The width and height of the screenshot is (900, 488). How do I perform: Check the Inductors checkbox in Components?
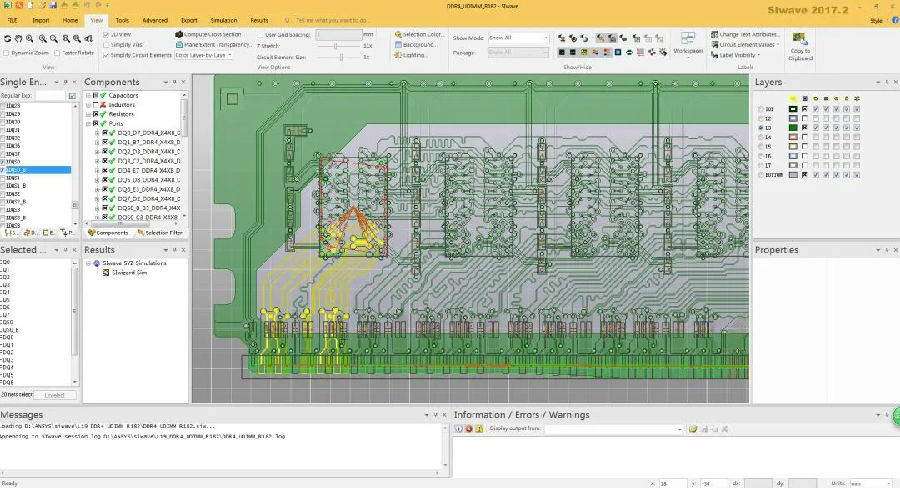coord(96,105)
